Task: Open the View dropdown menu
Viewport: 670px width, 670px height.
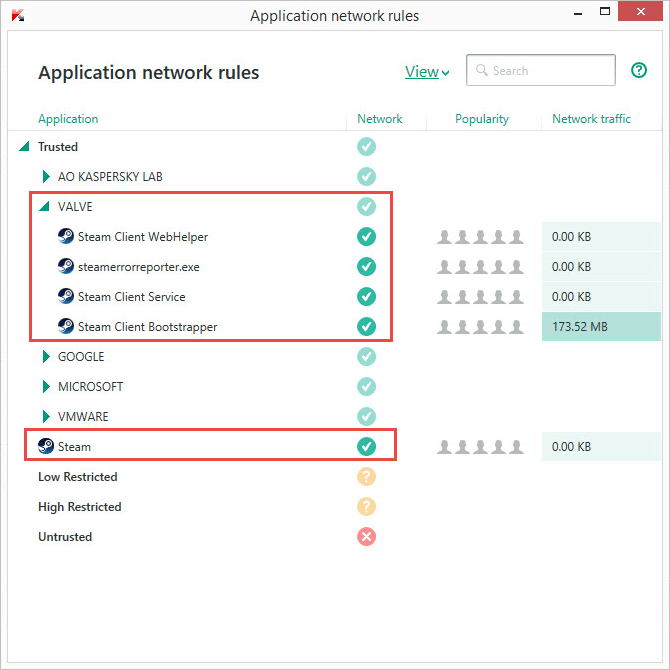Action: [427, 72]
